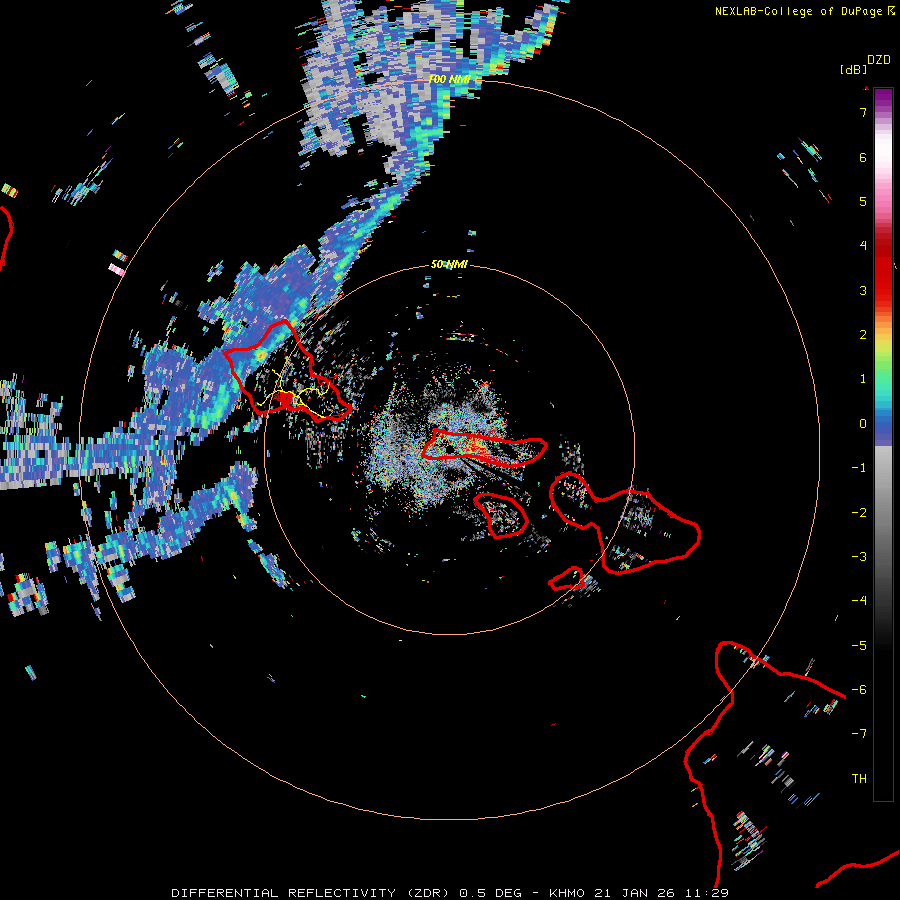Screen dimensions: 900x900
Task: Select the 100 NMI range ring label
Action: [x=449, y=79]
